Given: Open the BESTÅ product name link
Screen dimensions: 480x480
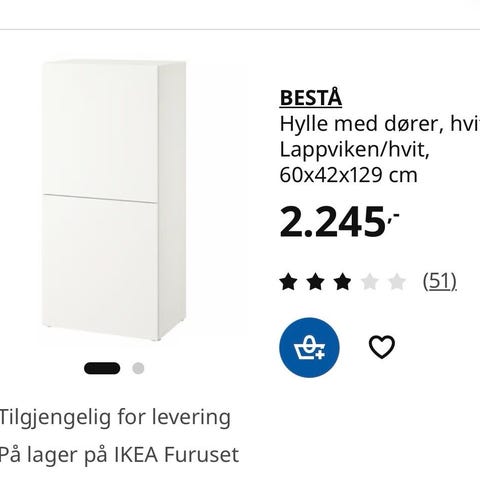Looking at the screenshot, I should pyautogui.click(x=311, y=98).
